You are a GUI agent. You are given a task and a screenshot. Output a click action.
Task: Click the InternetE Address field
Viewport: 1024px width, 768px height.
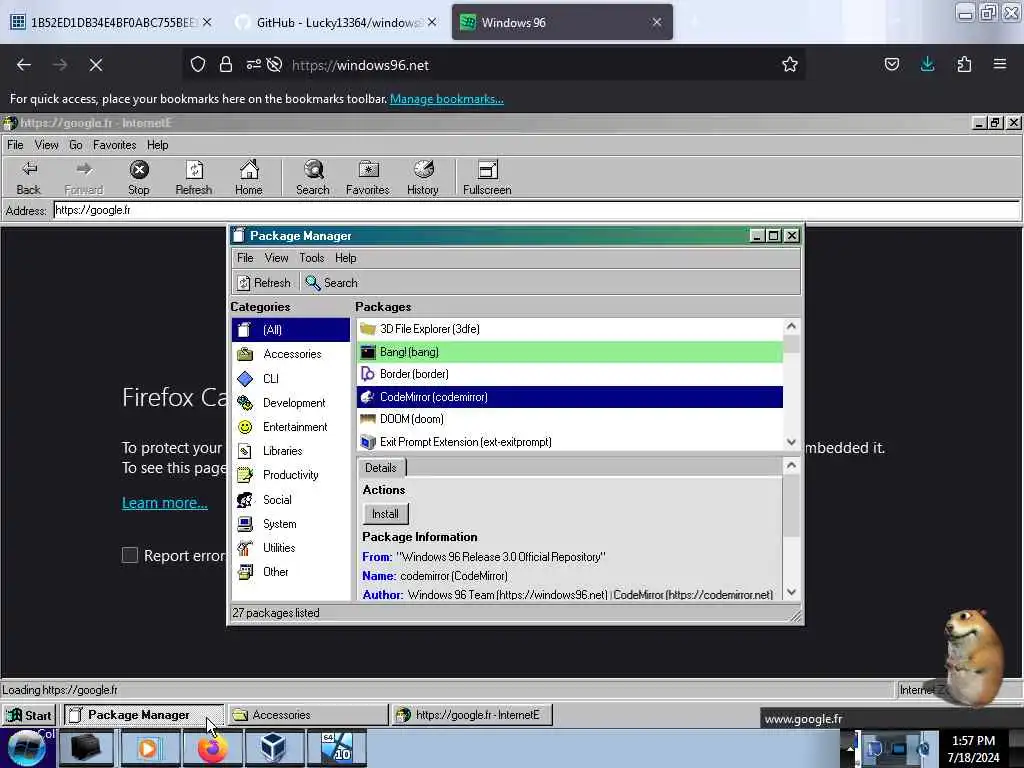pyautogui.click(x=536, y=210)
